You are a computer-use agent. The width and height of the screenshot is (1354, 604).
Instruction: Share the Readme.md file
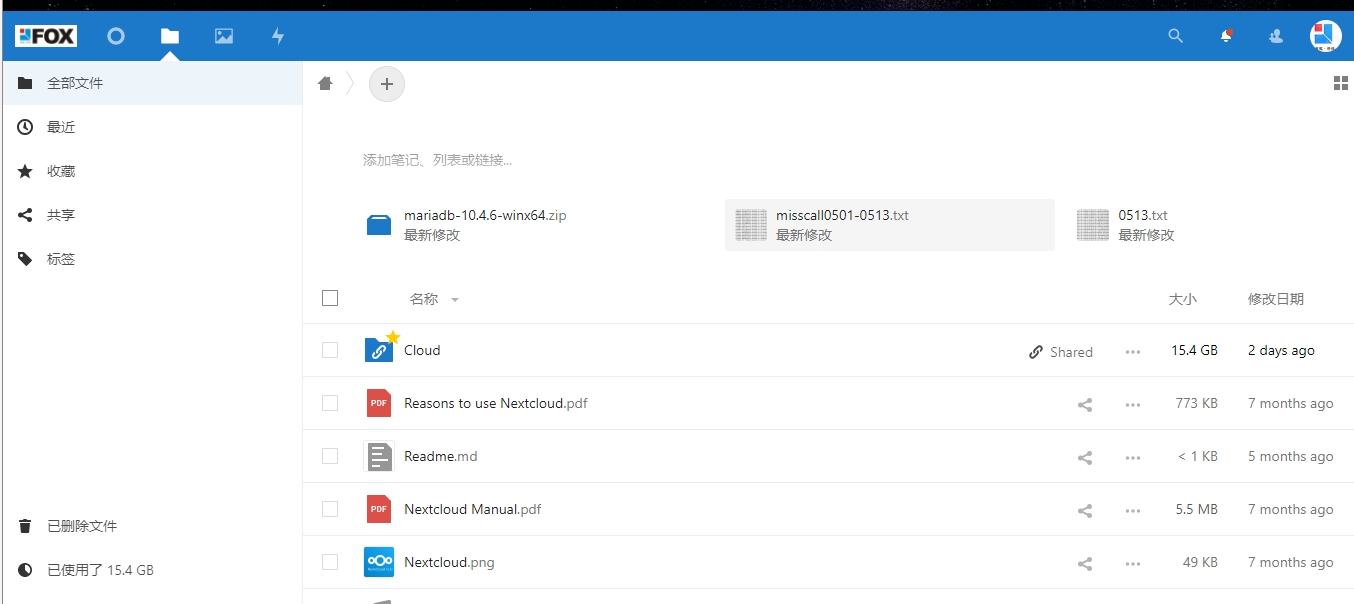(1085, 458)
